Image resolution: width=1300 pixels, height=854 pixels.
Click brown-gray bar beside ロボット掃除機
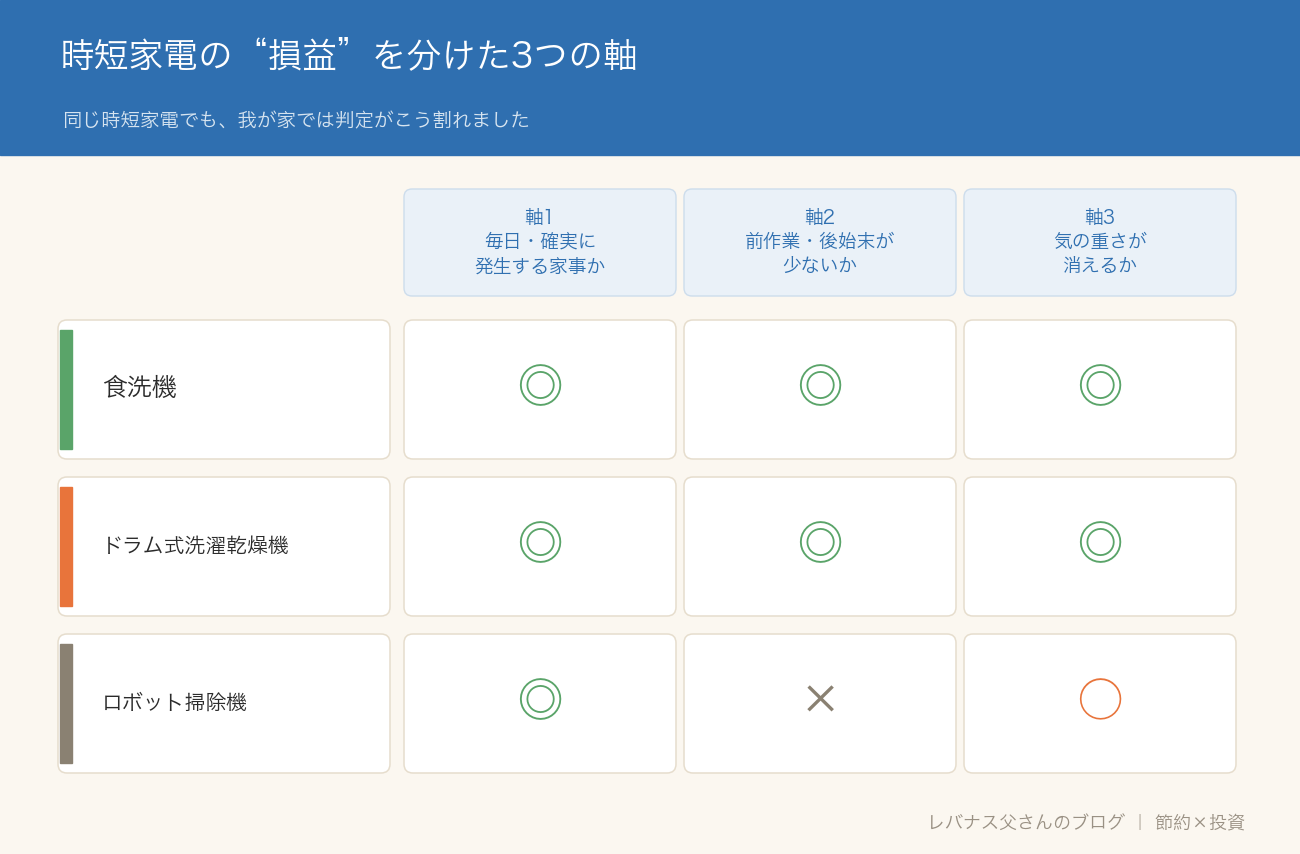coord(66,704)
